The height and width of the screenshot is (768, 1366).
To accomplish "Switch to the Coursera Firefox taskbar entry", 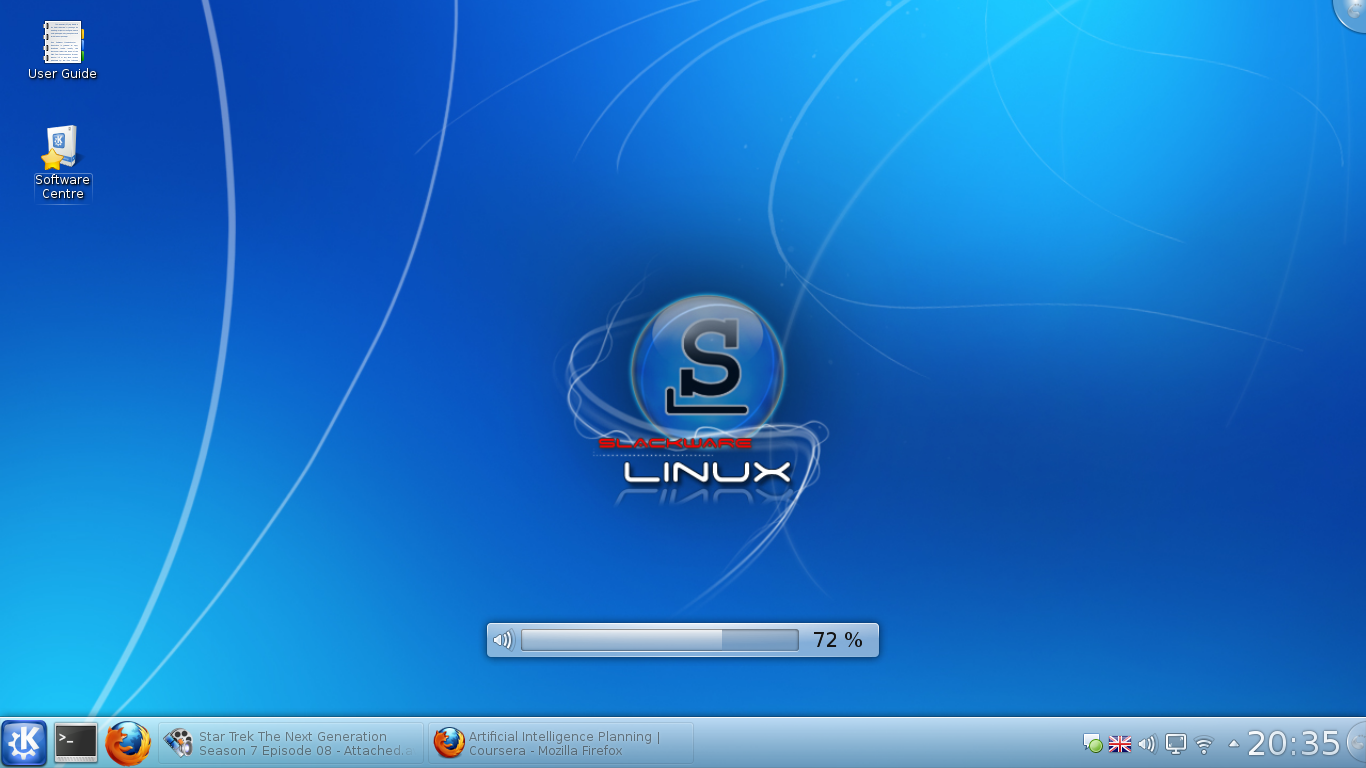I will [561, 743].
